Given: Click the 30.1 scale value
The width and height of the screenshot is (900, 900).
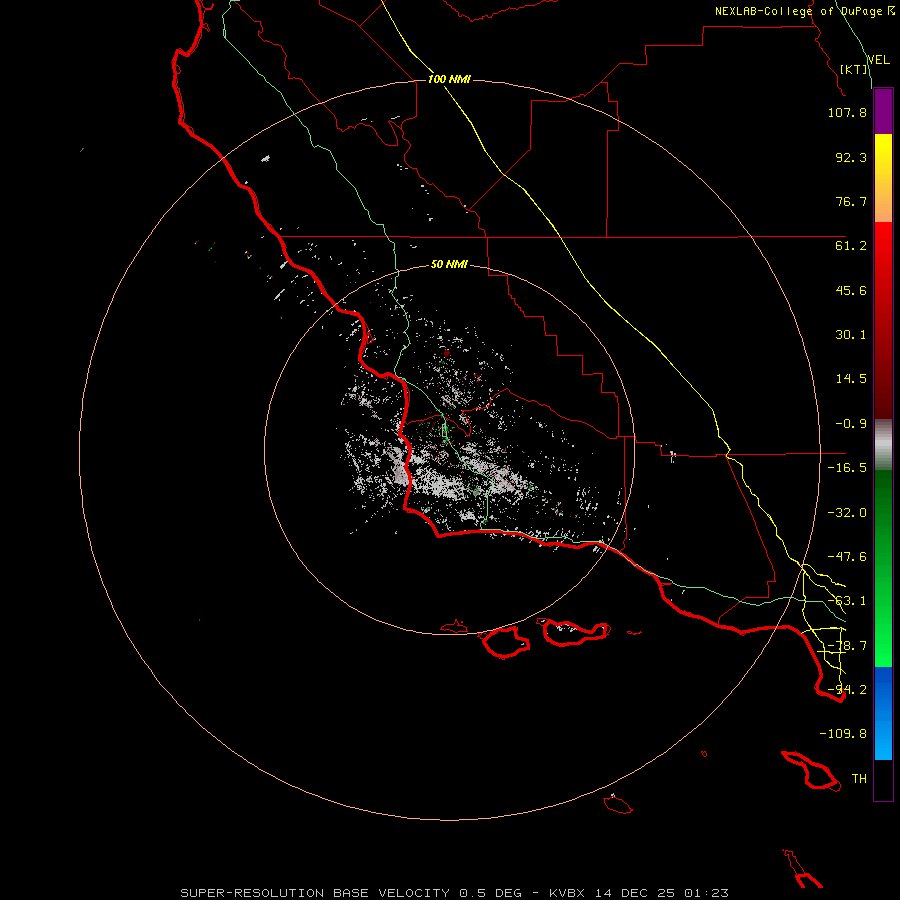Looking at the screenshot, I should tap(851, 335).
